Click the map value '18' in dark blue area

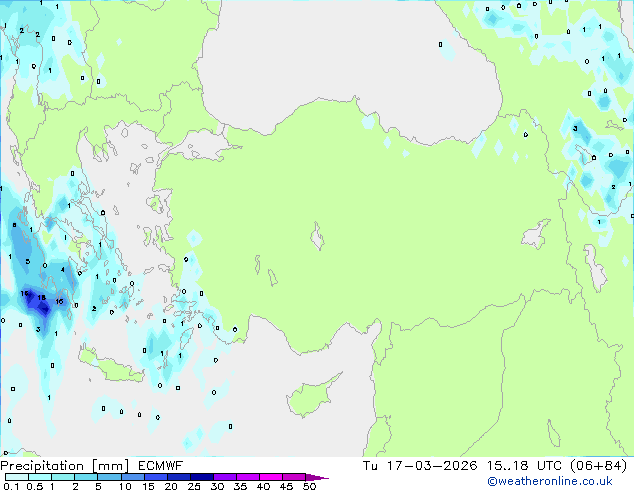coord(41,298)
